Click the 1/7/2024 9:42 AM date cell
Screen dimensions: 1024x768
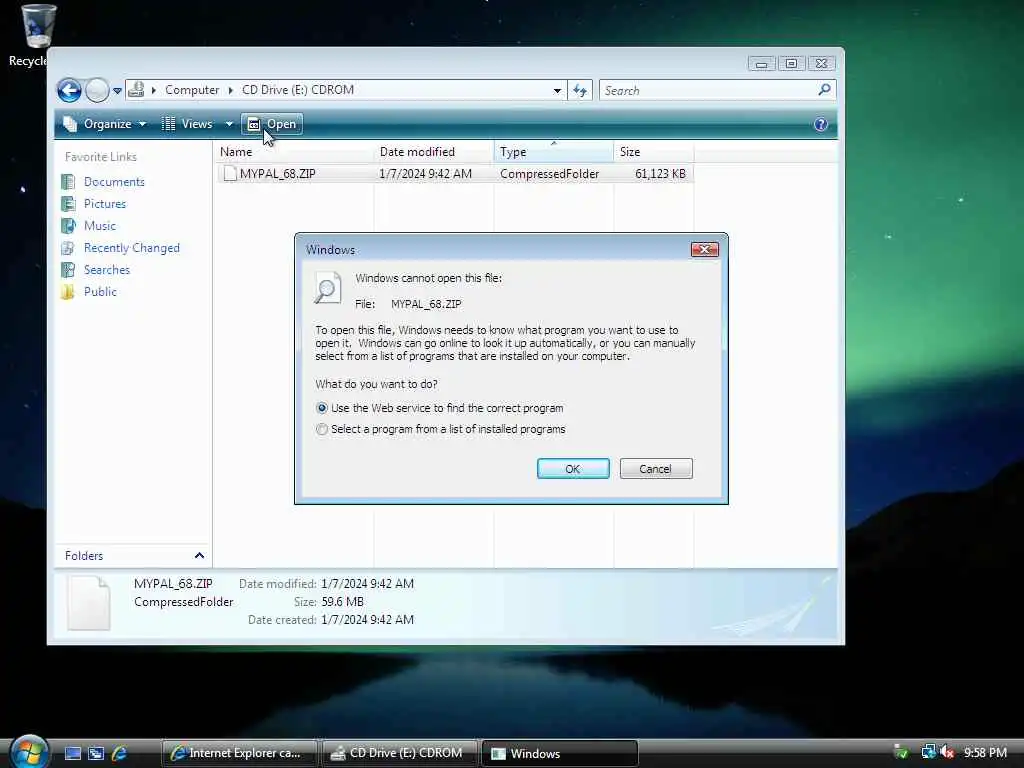[x=425, y=174]
